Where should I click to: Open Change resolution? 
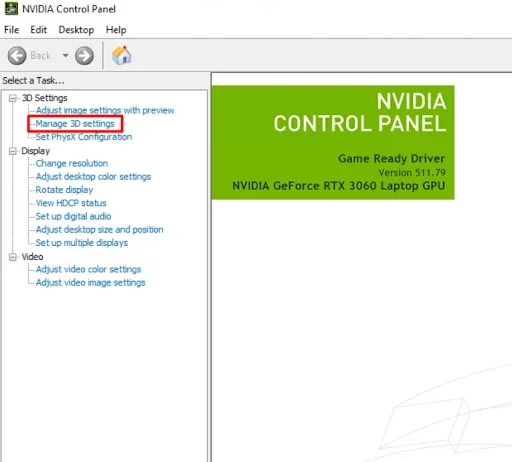[x=72, y=163]
